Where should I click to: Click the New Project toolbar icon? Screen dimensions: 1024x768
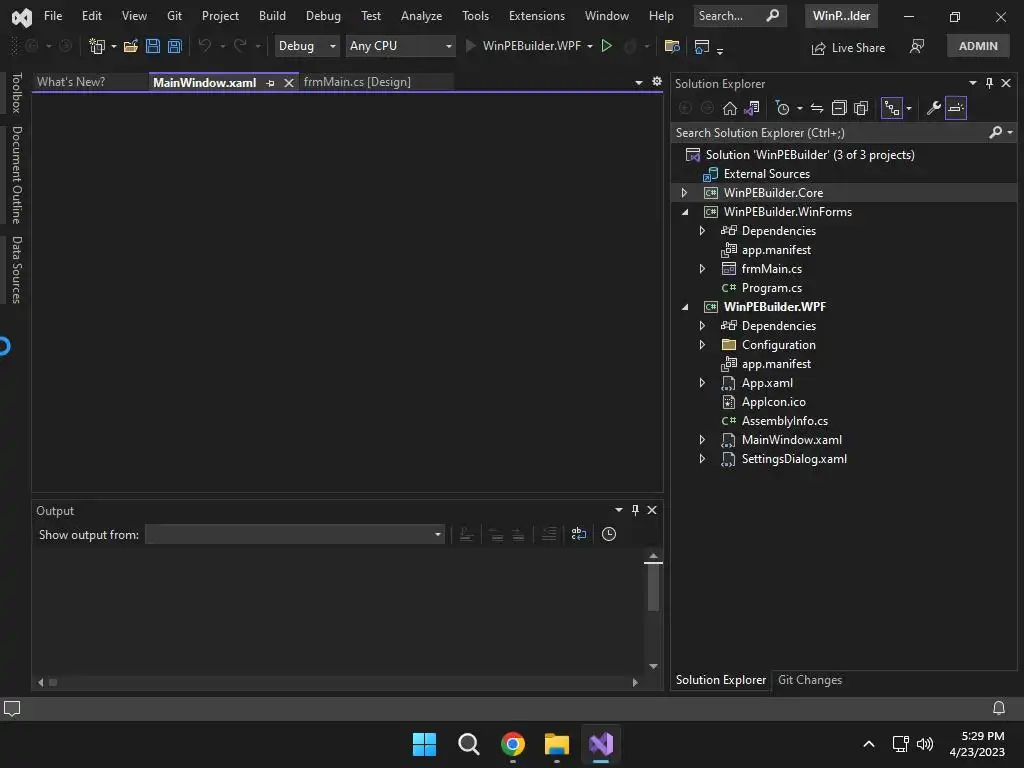point(97,46)
